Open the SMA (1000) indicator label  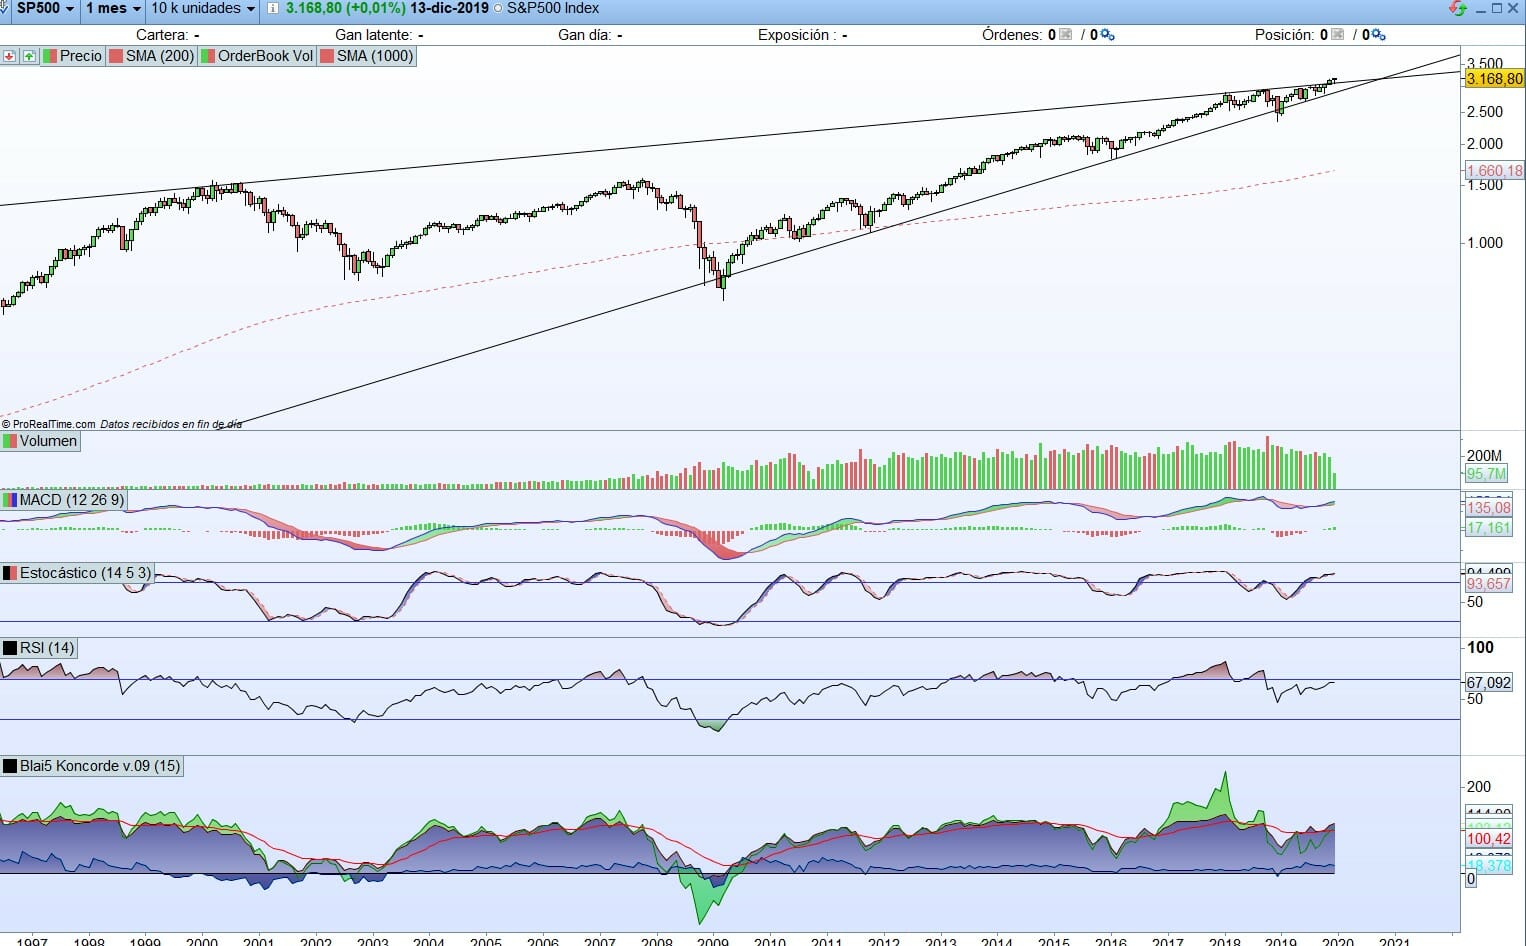367,56
